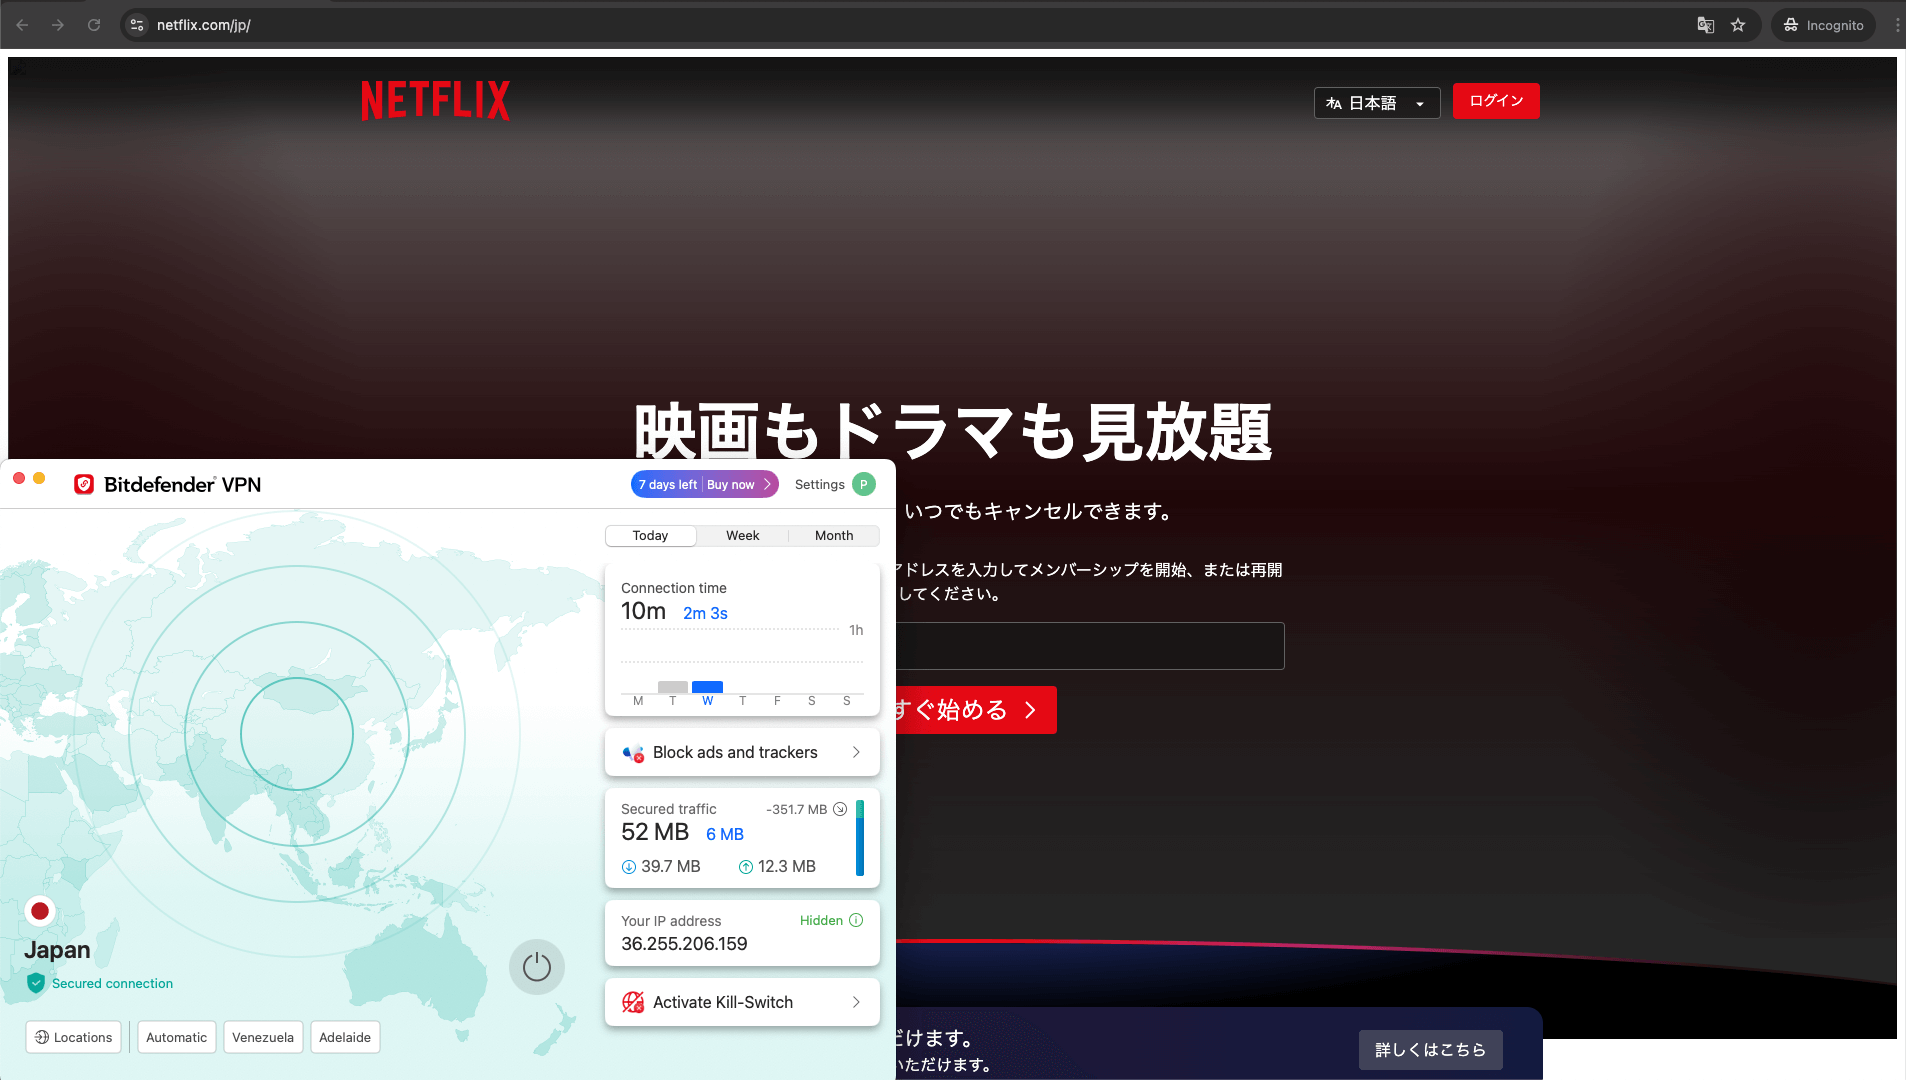Screen dimensions: 1906x1080
Task: Click the Secured connection shield icon
Action: [x=36, y=983]
